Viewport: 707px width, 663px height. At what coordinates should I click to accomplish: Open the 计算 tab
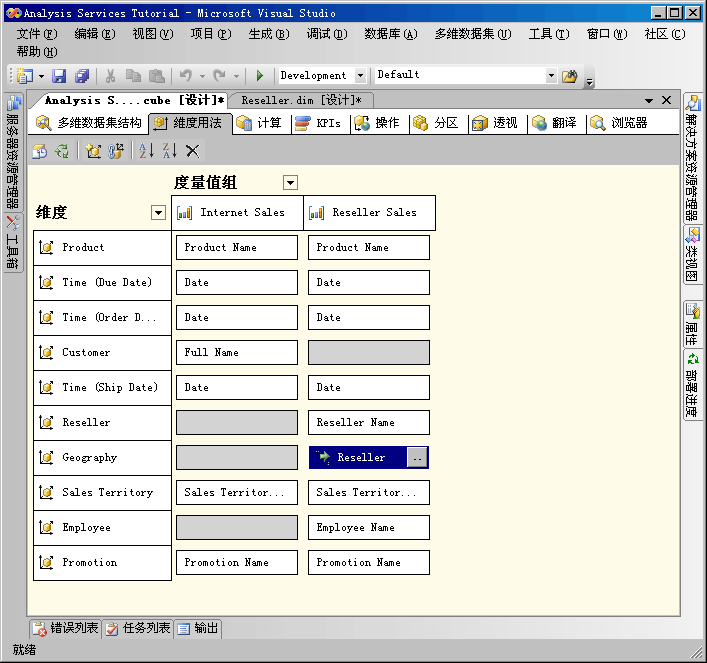(259, 123)
